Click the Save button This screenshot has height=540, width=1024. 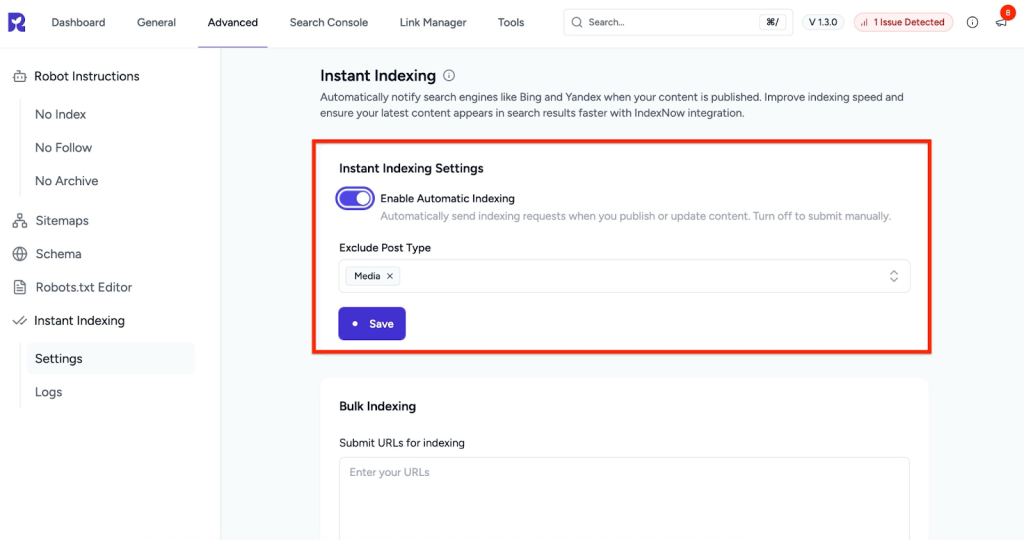pos(372,324)
